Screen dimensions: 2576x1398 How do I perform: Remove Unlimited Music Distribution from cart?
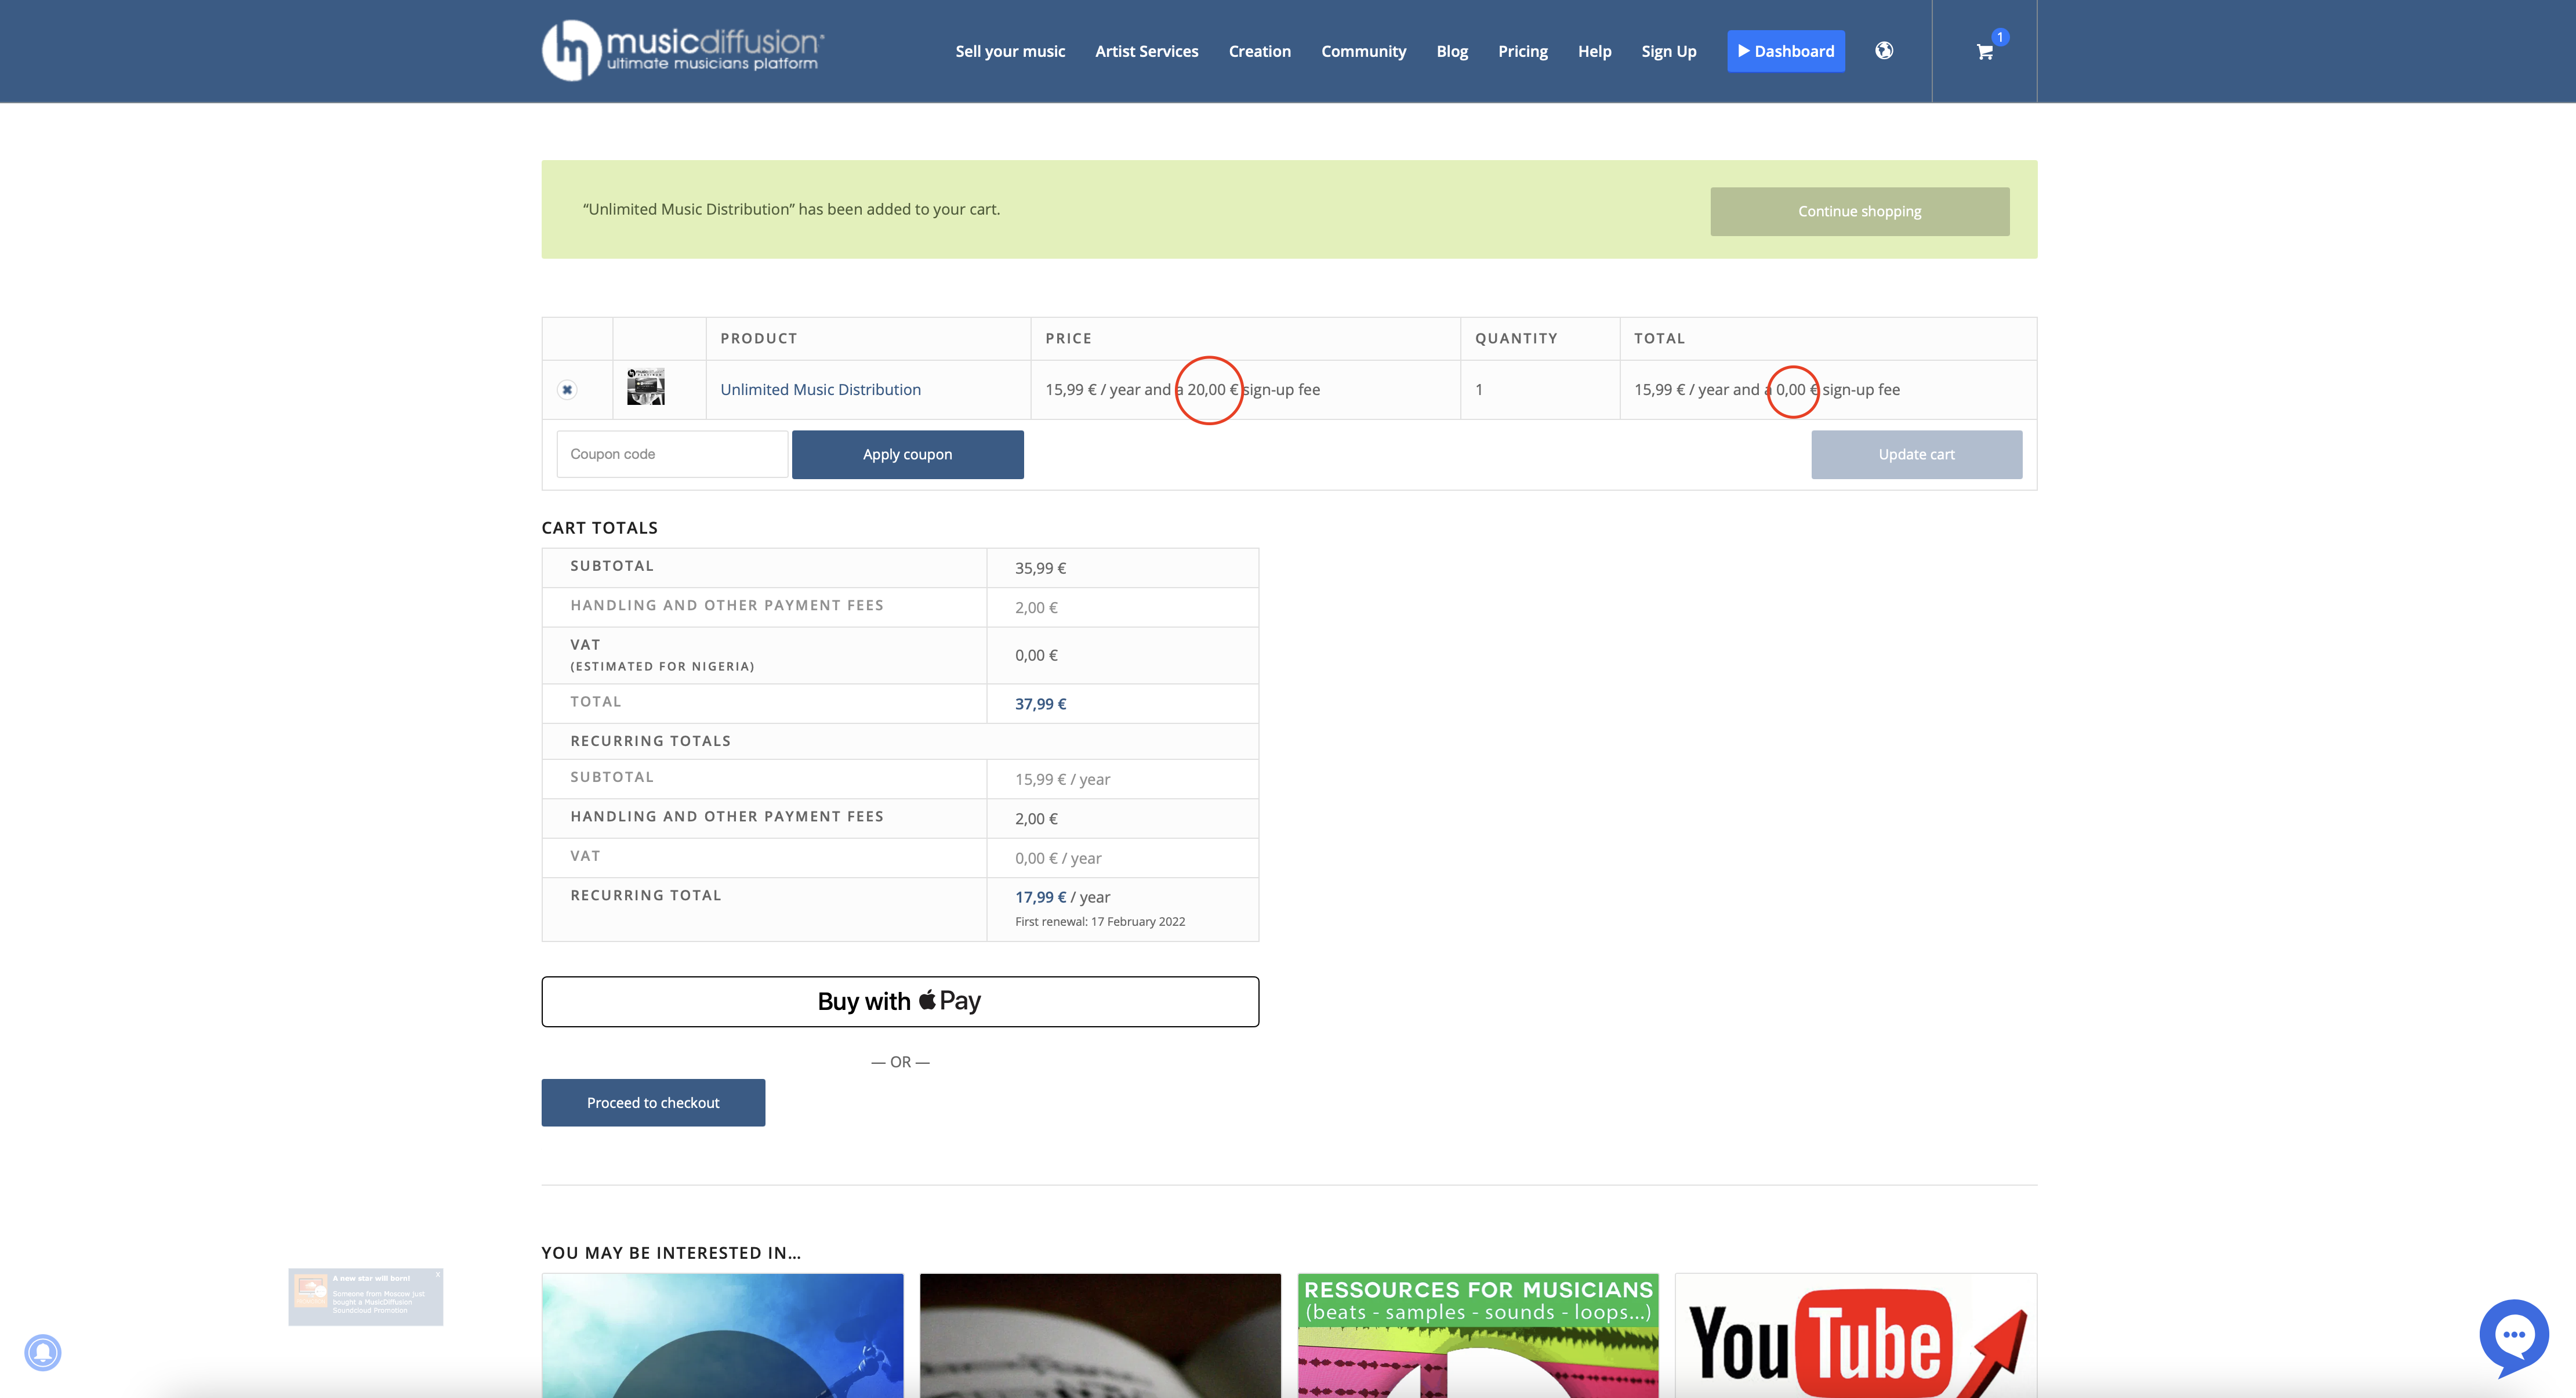(567, 390)
